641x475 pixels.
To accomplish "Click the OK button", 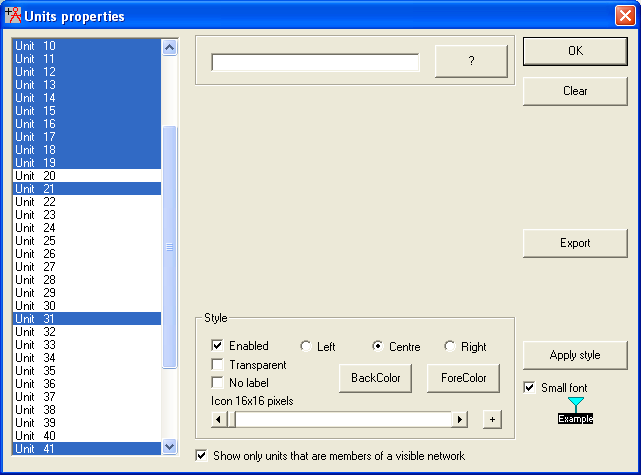I will (575, 51).
